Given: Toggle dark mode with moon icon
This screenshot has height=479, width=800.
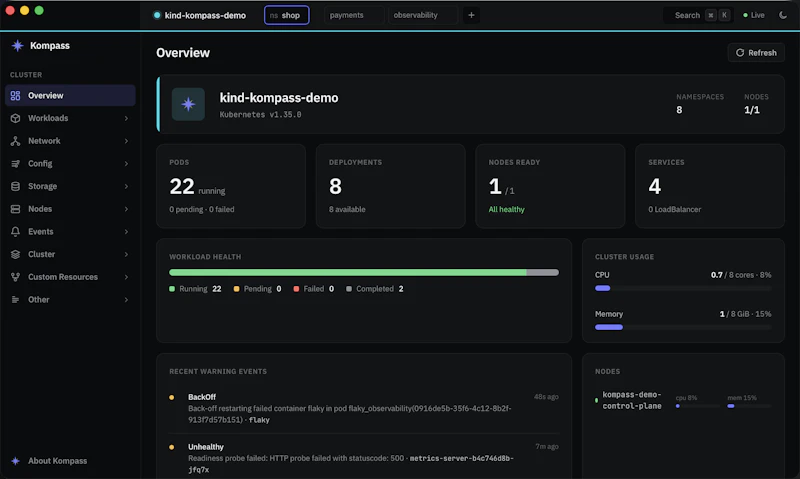Looking at the screenshot, I should (x=783, y=15).
